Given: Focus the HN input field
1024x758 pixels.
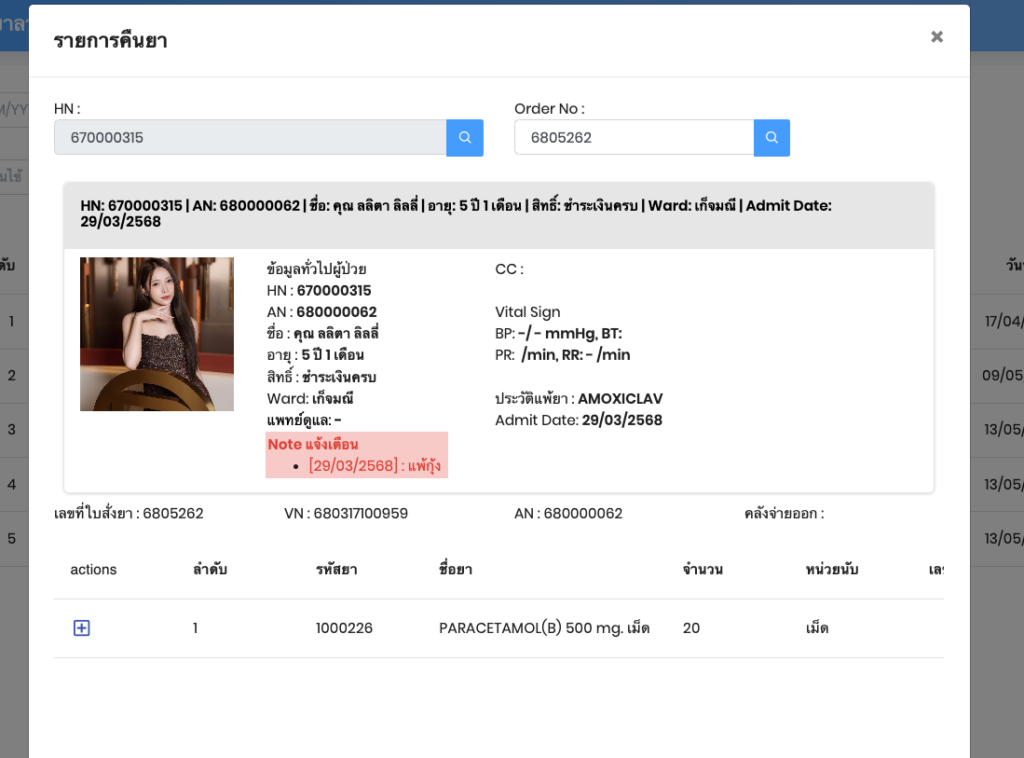Looking at the screenshot, I should coord(250,138).
